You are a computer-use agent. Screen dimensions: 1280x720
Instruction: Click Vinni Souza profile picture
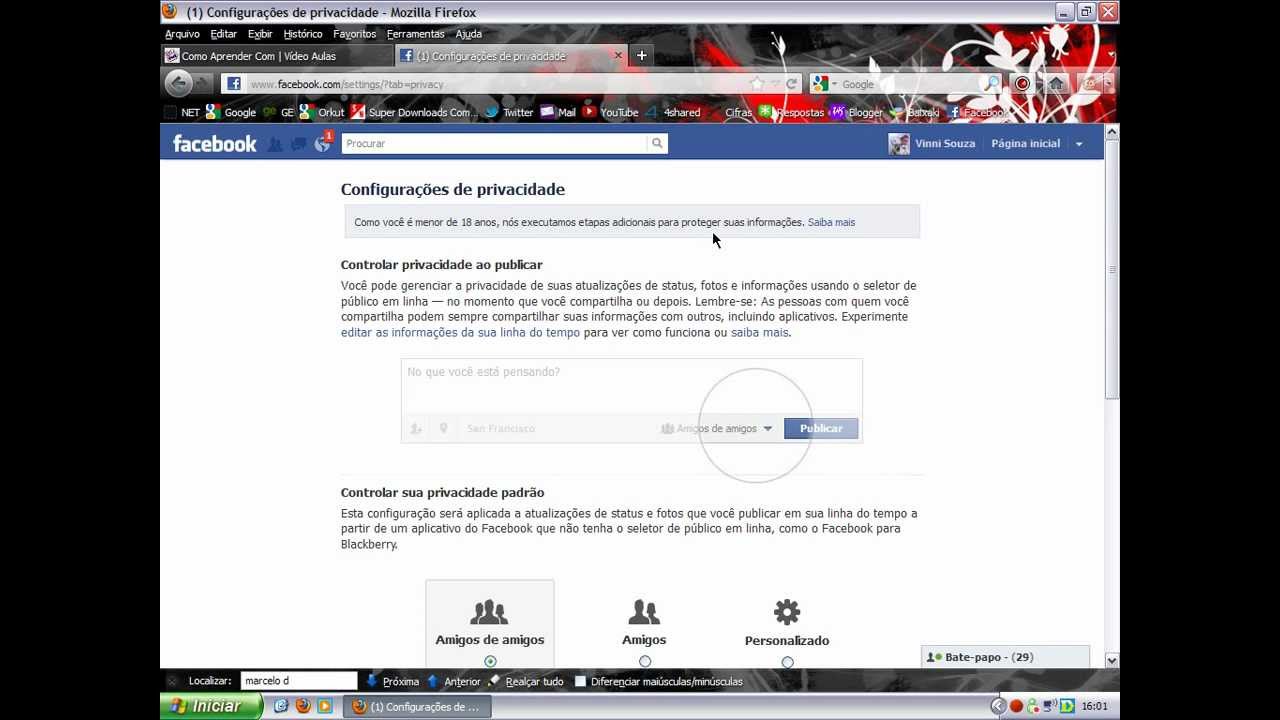click(x=899, y=144)
